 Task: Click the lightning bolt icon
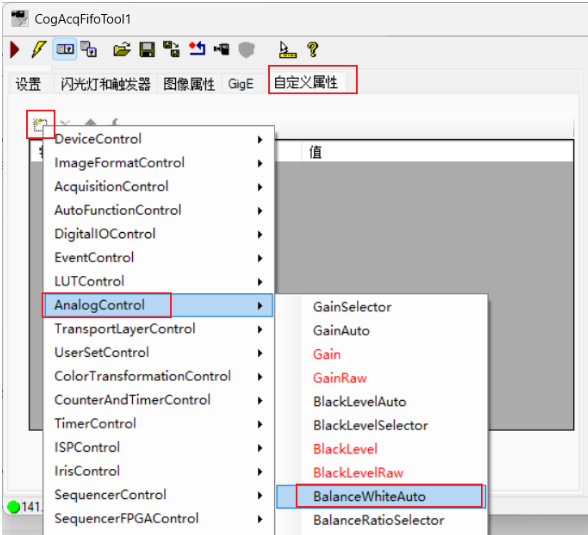39,49
